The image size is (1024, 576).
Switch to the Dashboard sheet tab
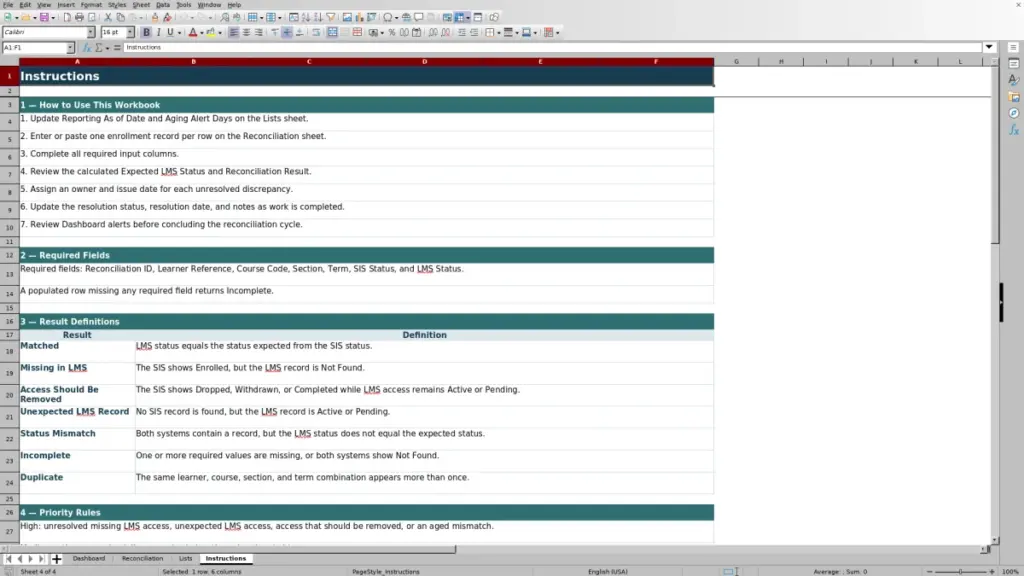(x=89, y=558)
